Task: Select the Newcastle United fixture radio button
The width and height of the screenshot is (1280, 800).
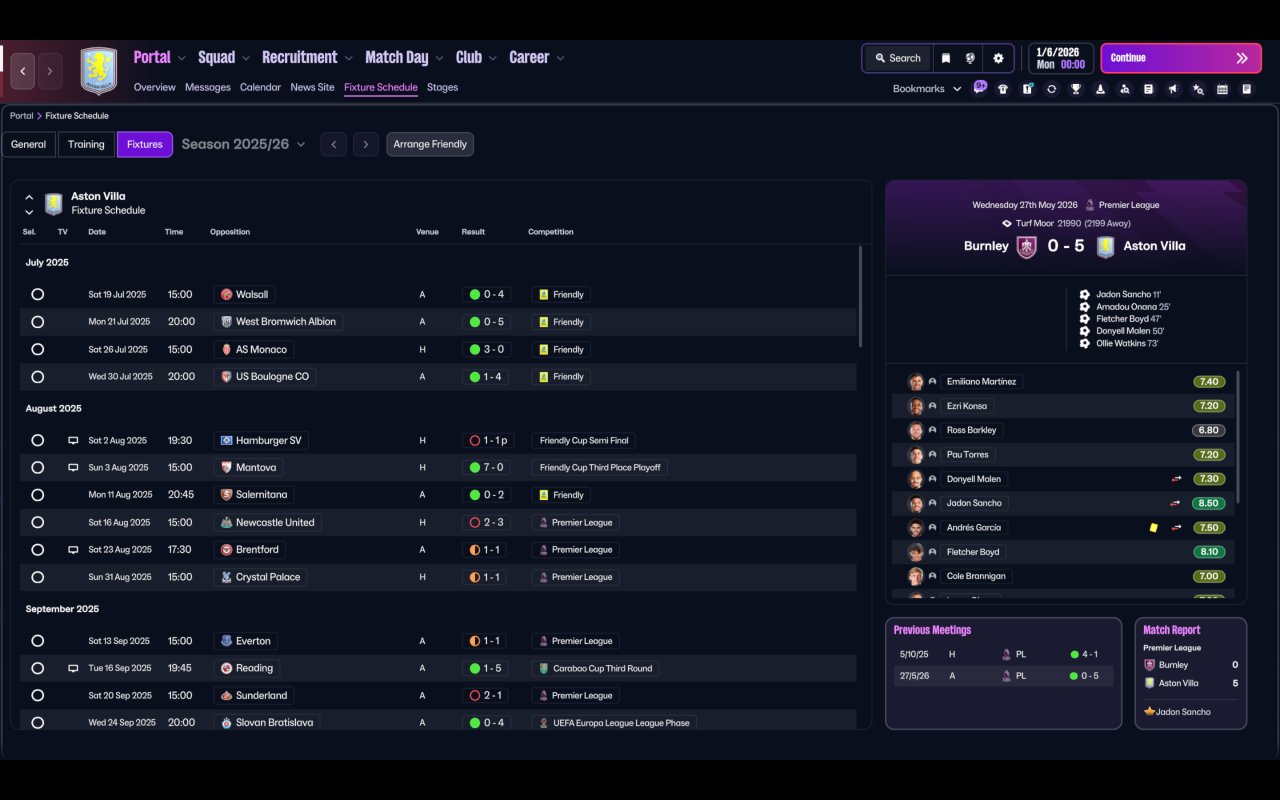Action: [x=38, y=523]
